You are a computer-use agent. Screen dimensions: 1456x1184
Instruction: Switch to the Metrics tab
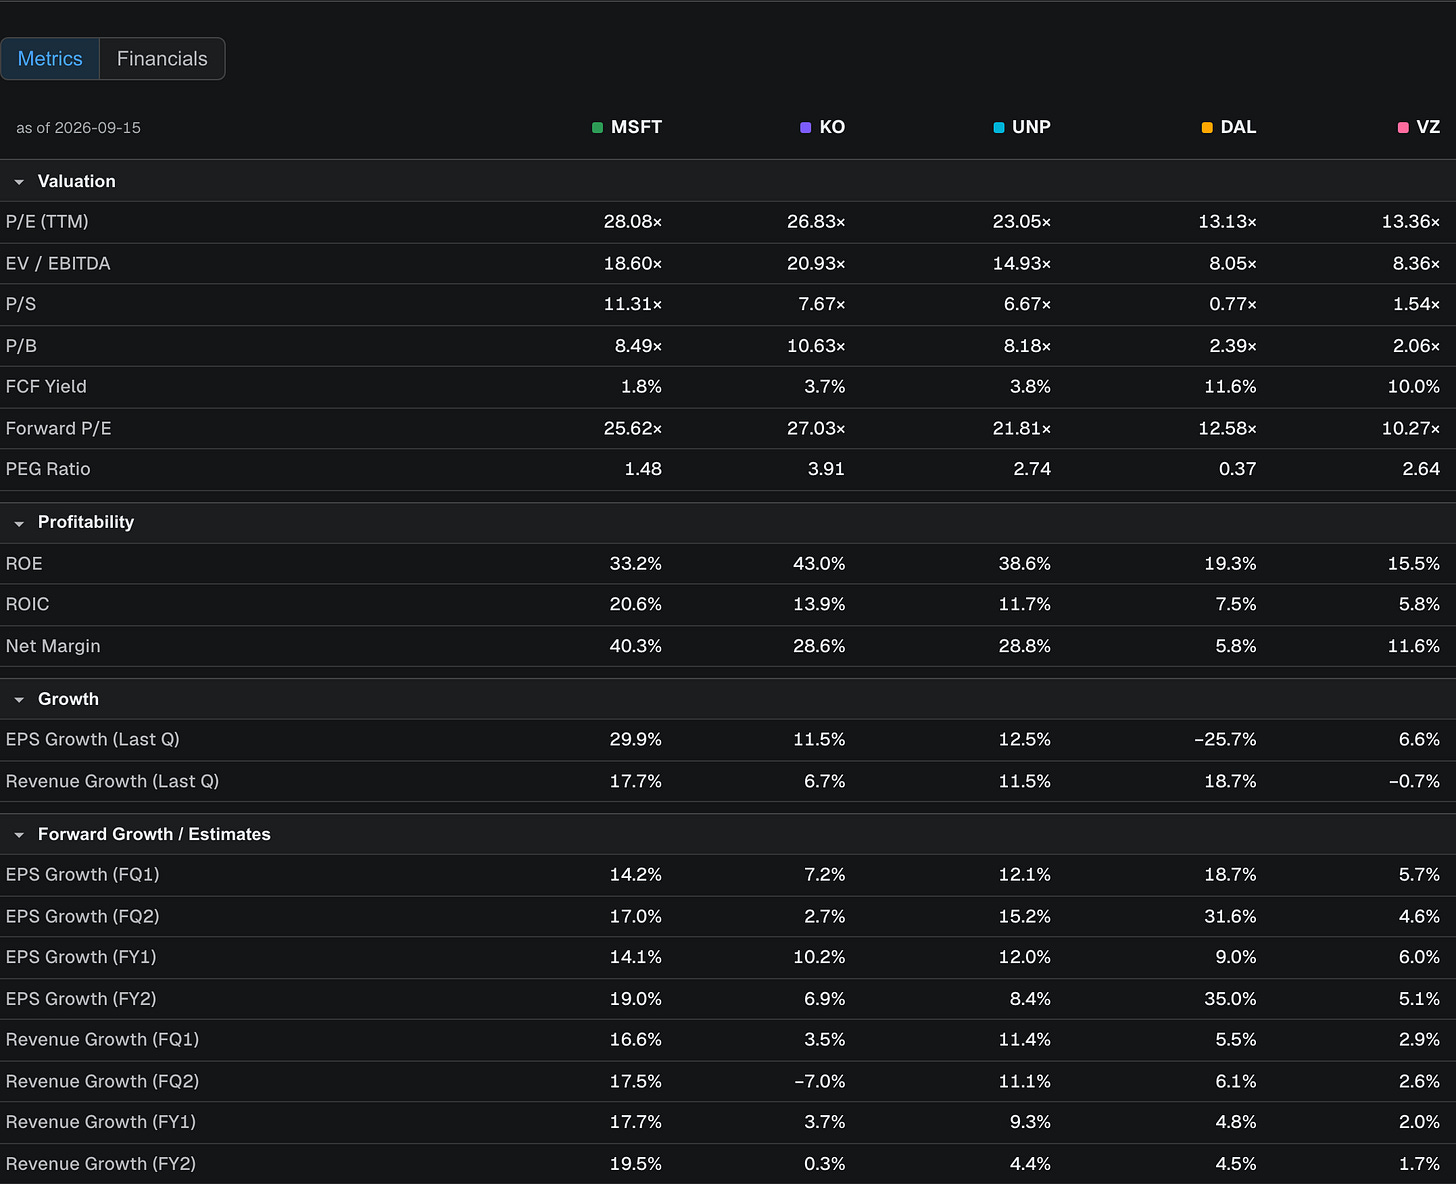(x=50, y=59)
